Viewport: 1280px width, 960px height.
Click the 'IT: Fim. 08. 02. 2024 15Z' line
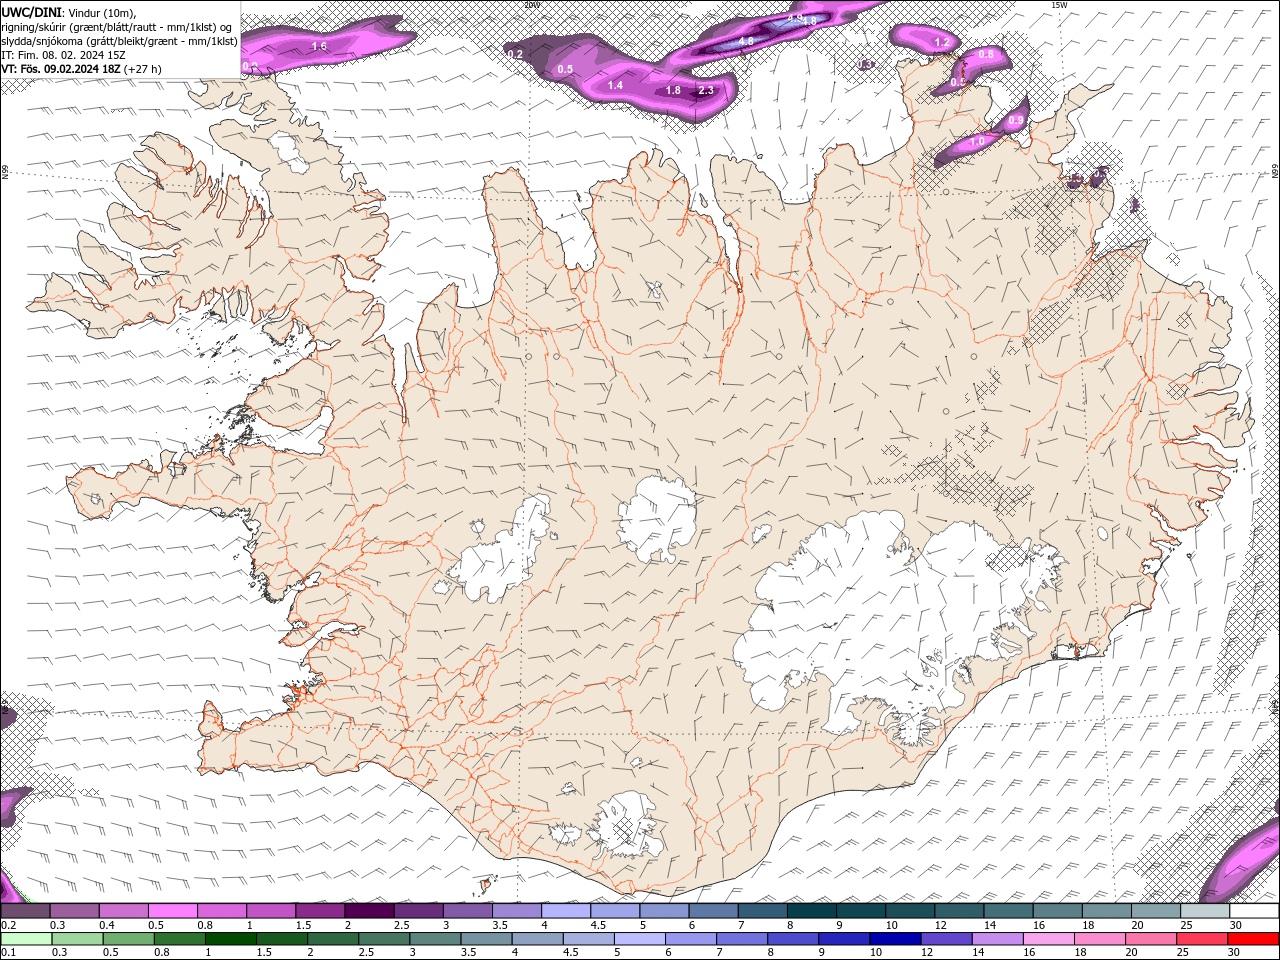(63, 55)
